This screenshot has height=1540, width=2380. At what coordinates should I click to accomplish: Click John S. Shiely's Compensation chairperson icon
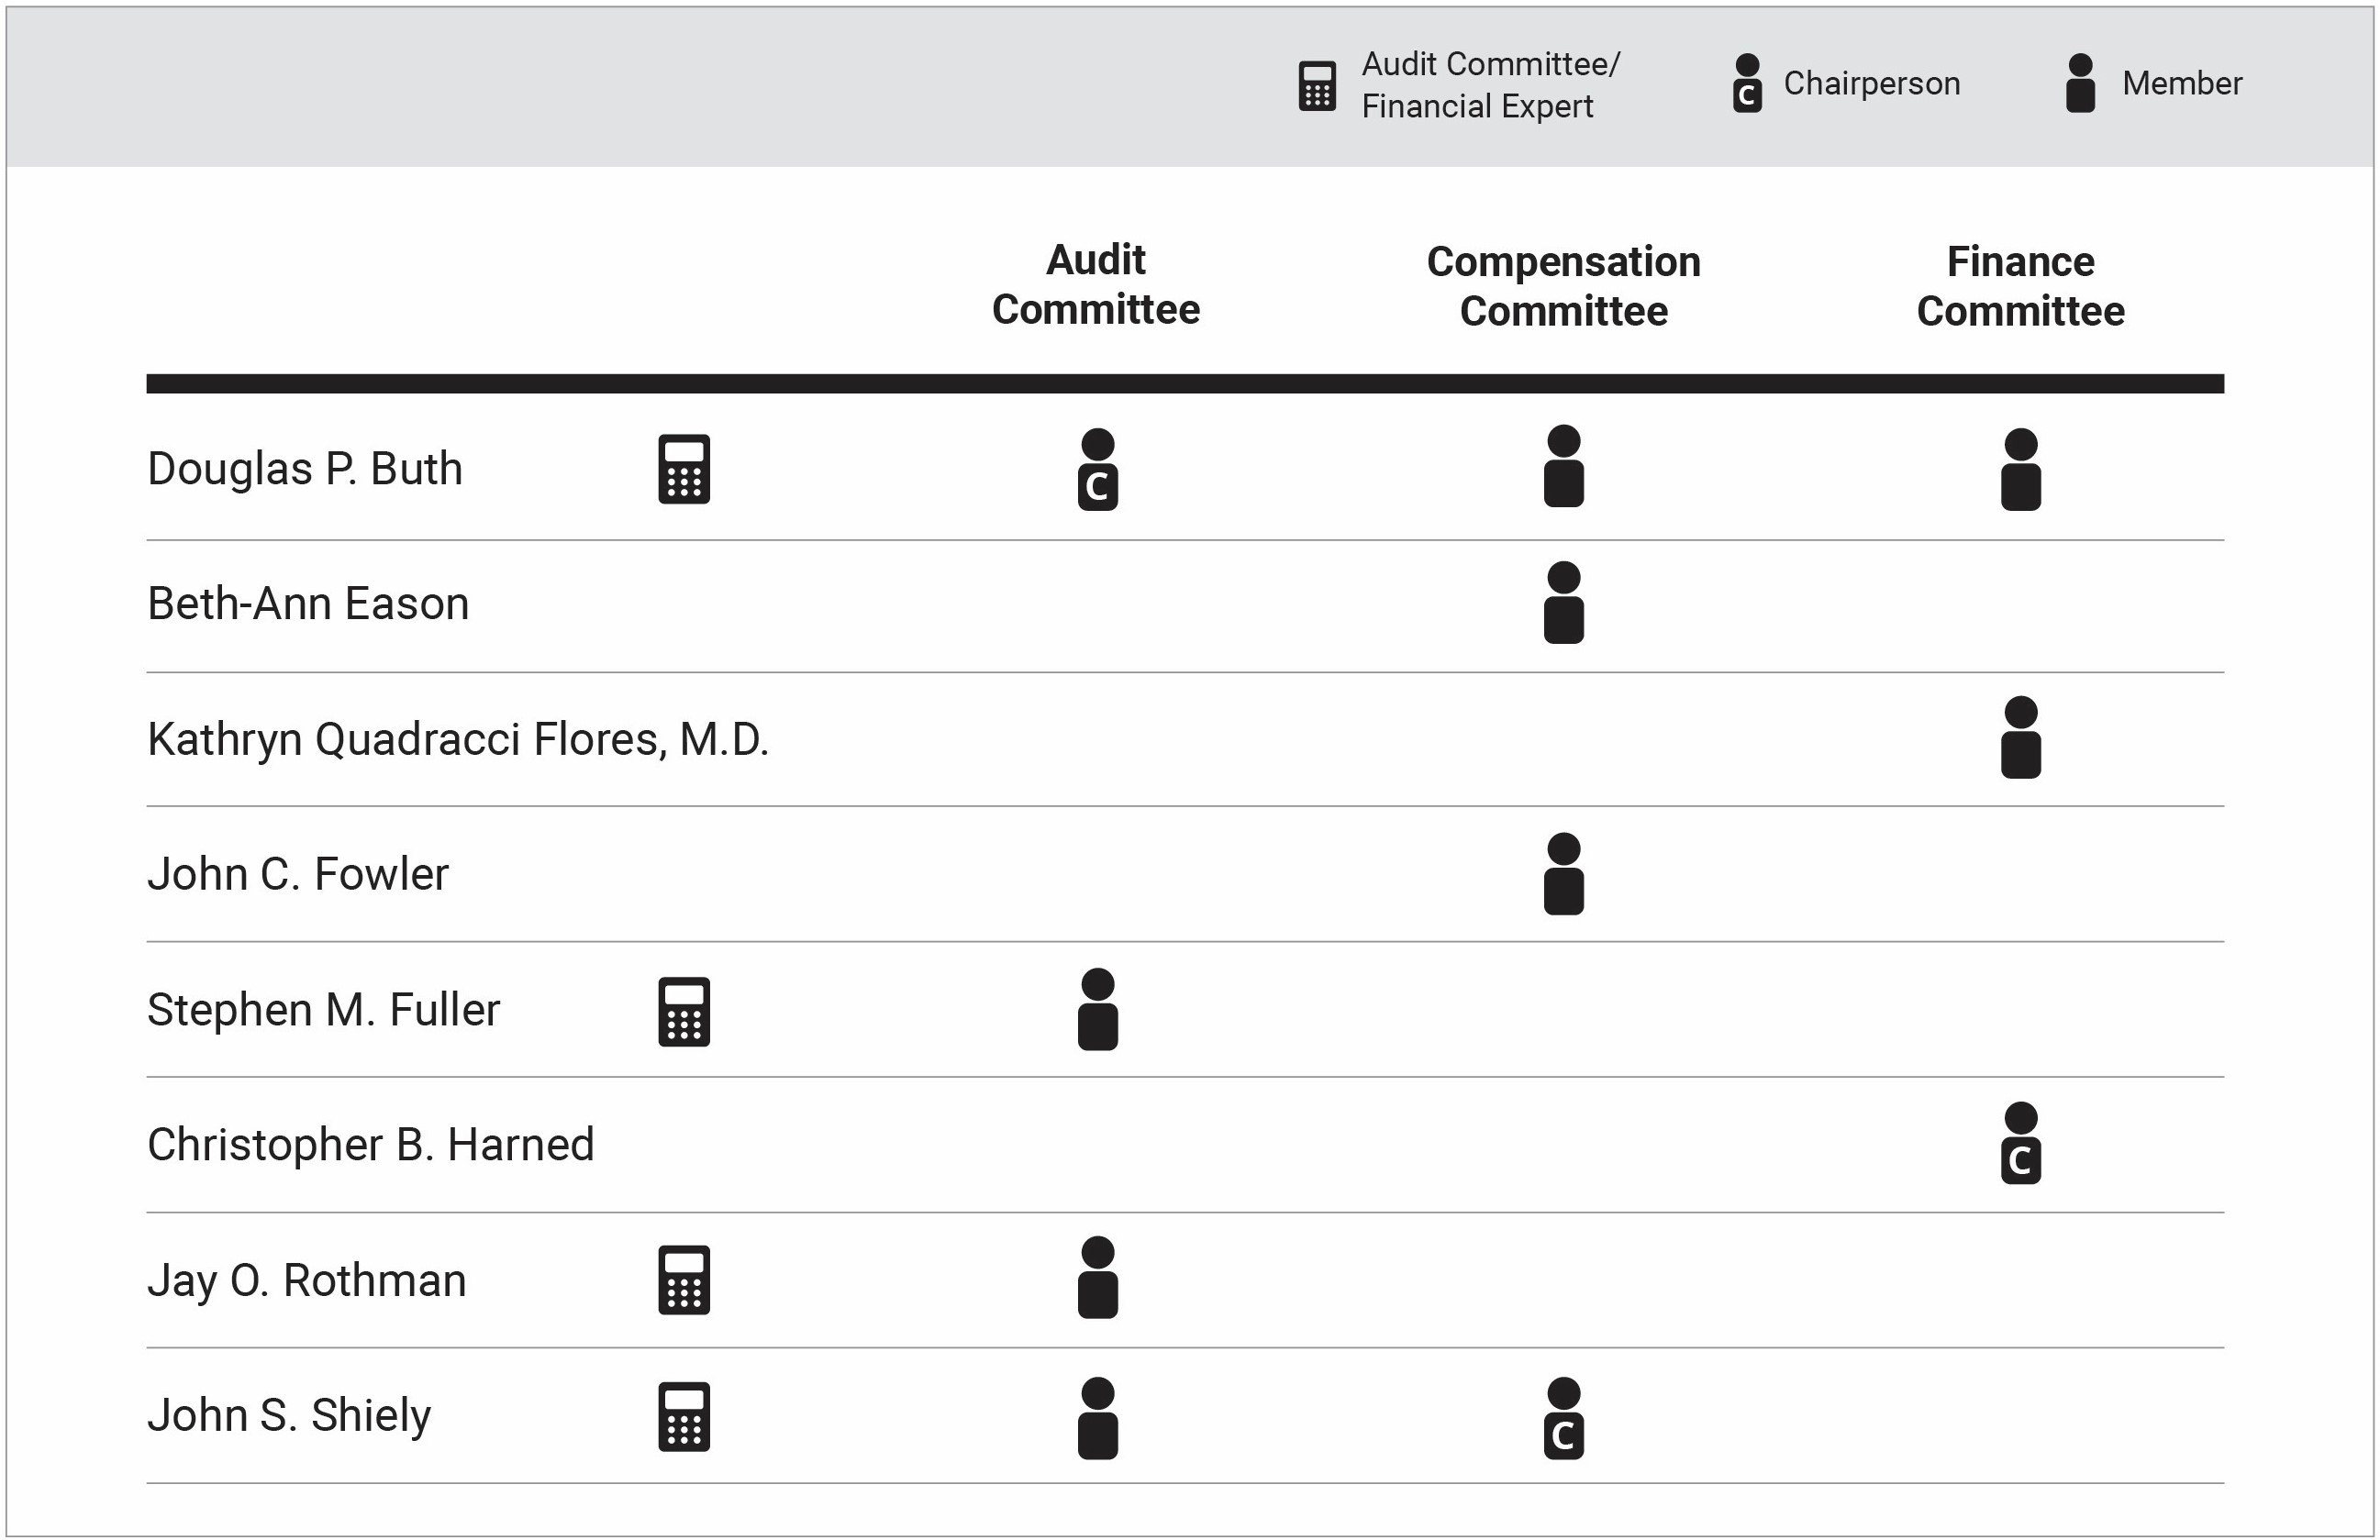point(1563,1418)
